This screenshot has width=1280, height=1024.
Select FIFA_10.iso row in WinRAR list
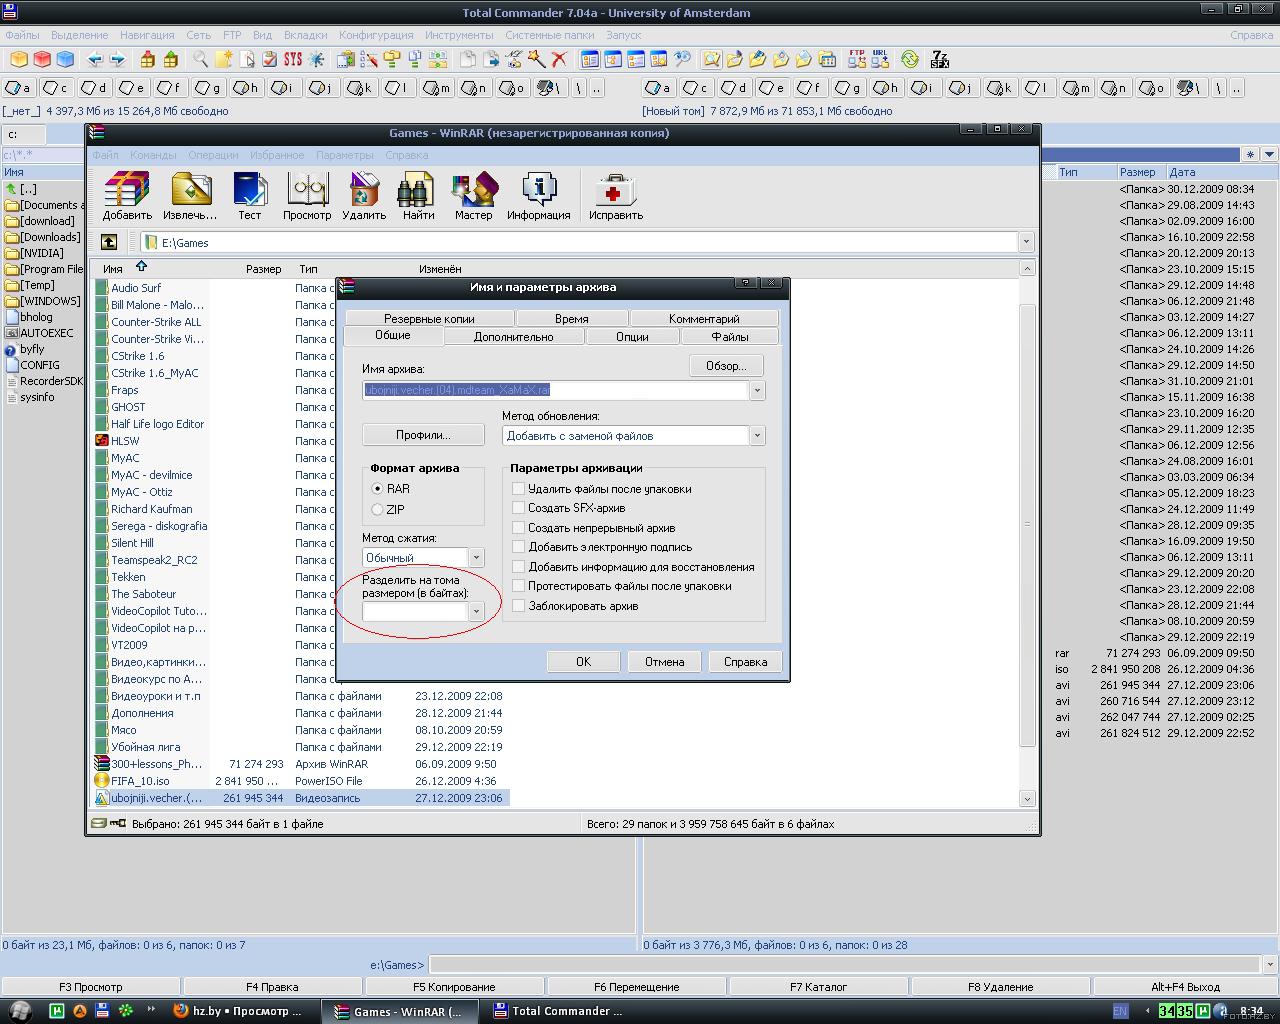coord(302,781)
